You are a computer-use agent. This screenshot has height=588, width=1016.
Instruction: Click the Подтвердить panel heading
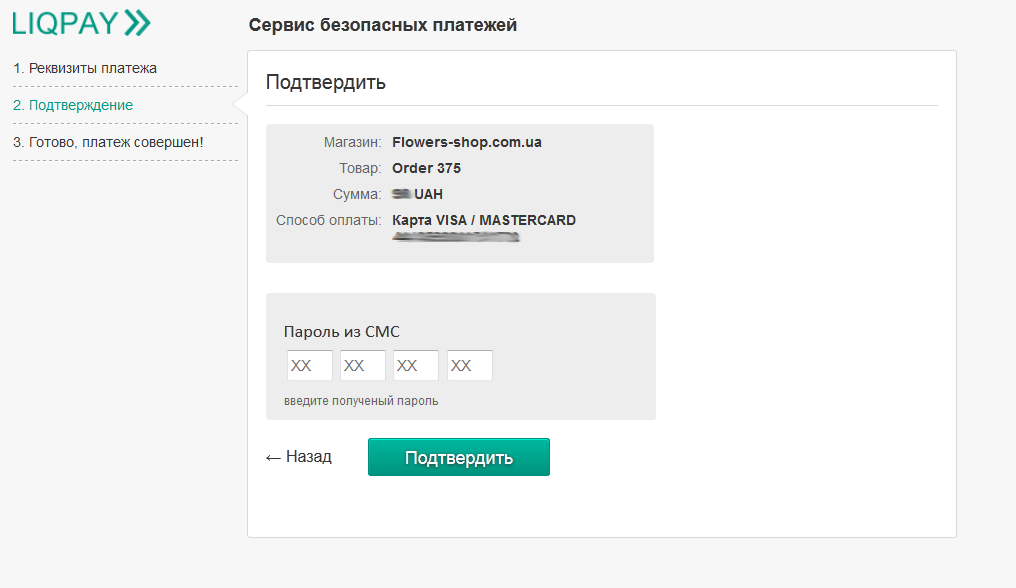325,82
